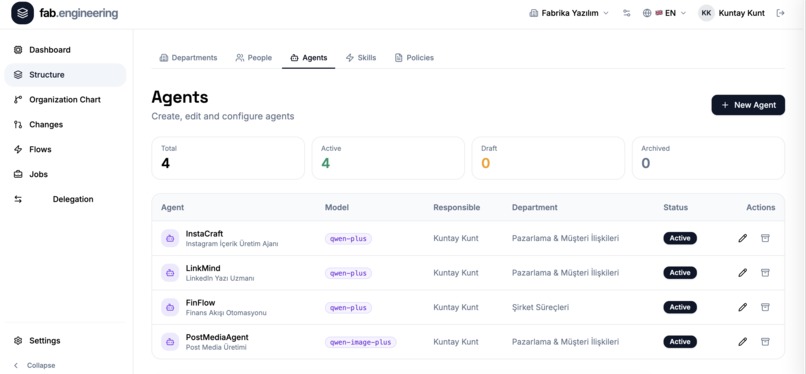Switch to the Policies tab
This screenshot has width=806, height=374.
pyautogui.click(x=414, y=58)
